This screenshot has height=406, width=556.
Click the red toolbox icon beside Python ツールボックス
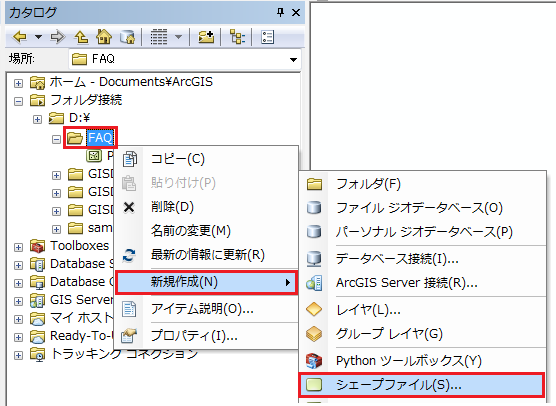(x=314, y=361)
